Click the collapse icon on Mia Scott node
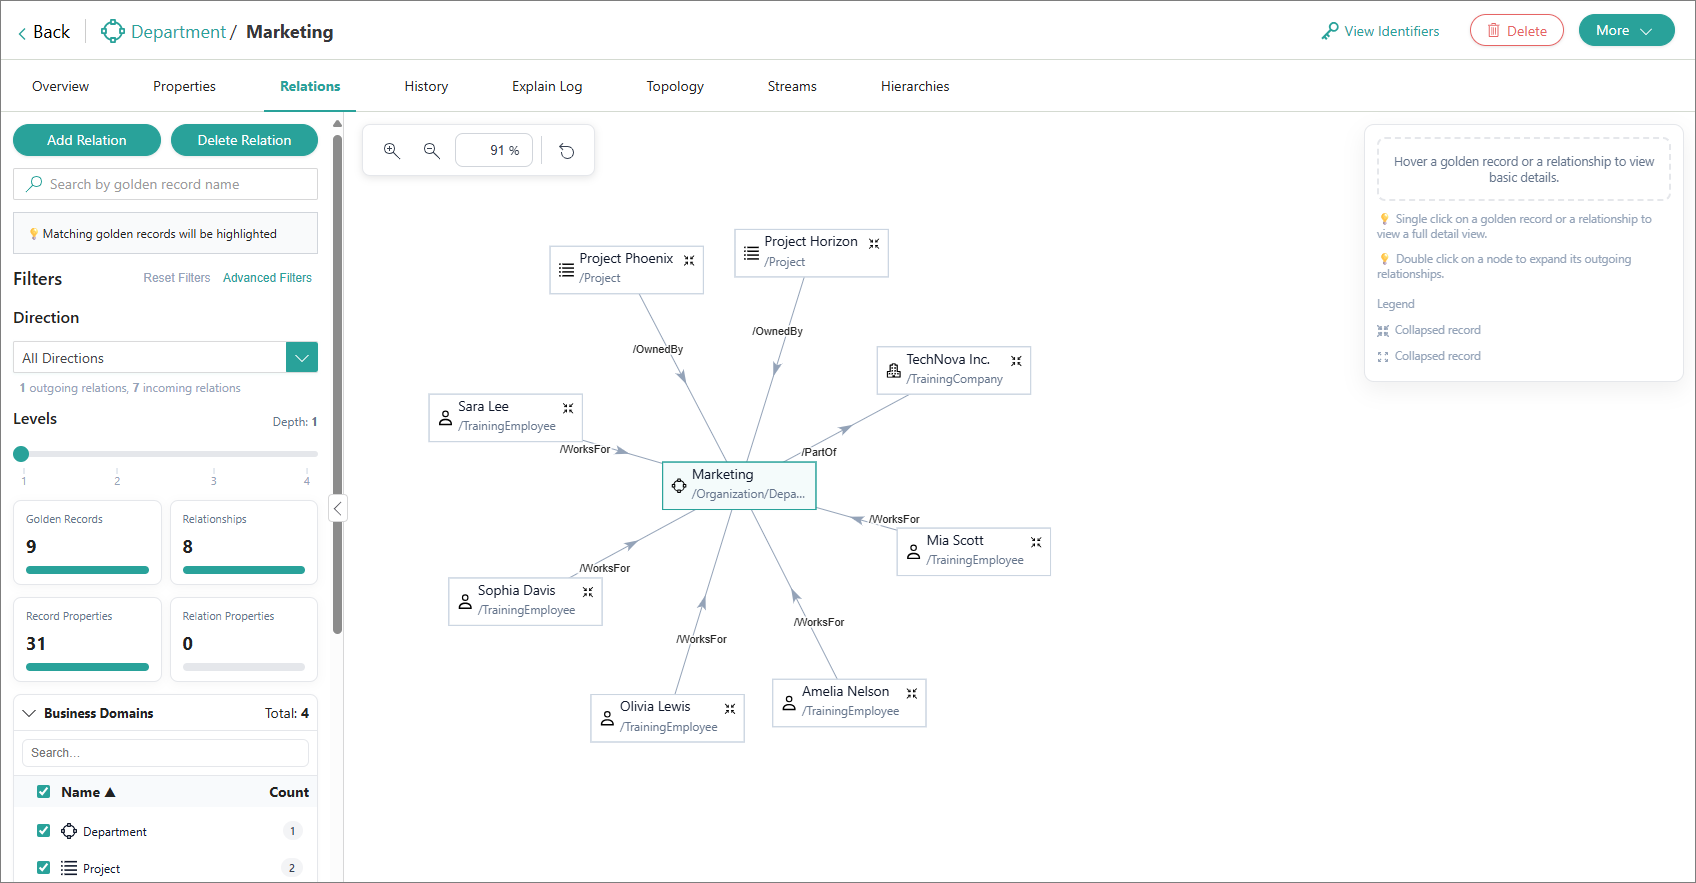Image resolution: width=1696 pixels, height=883 pixels. click(x=1036, y=542)
